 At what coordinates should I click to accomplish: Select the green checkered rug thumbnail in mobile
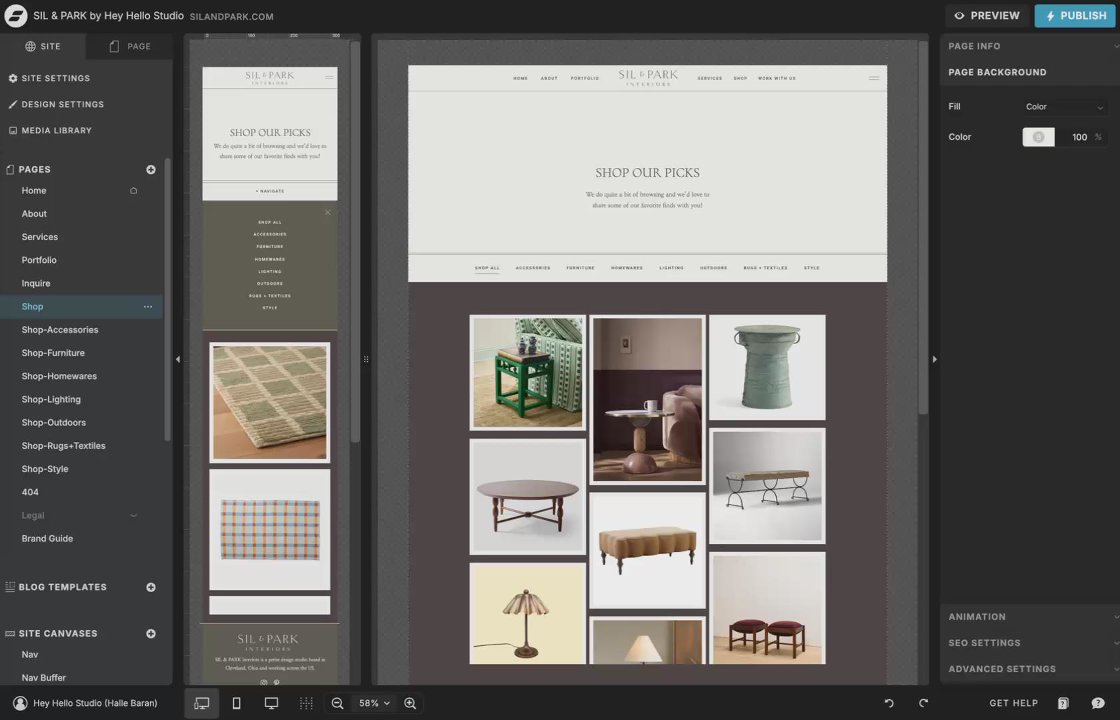(270, 403)
